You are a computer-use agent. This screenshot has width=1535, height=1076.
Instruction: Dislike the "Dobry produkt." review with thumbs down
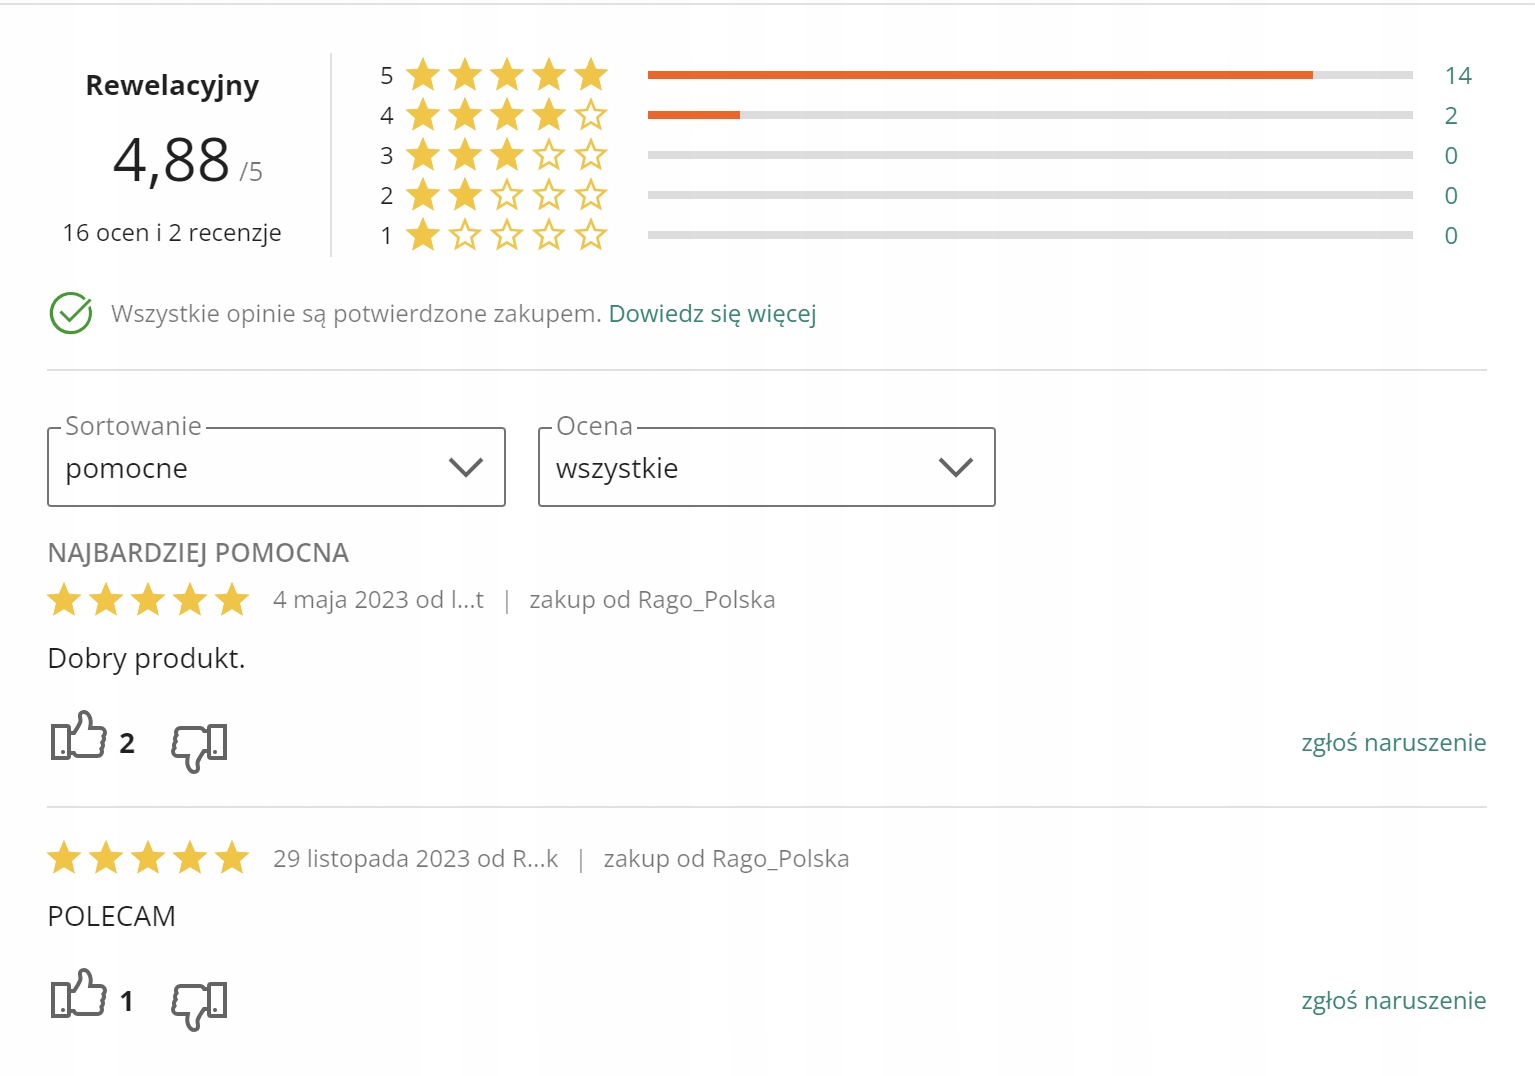(199, 746)
